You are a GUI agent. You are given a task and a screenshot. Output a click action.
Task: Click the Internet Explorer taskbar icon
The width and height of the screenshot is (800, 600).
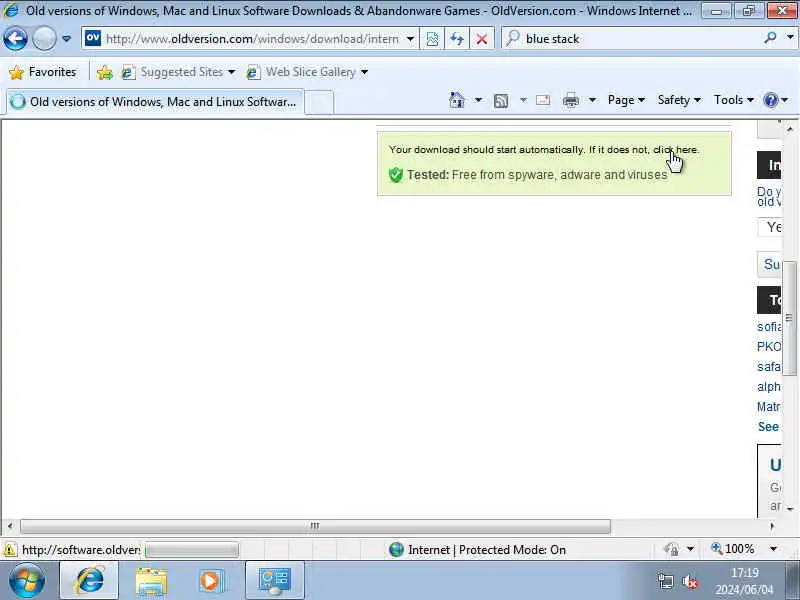[89, 581]
